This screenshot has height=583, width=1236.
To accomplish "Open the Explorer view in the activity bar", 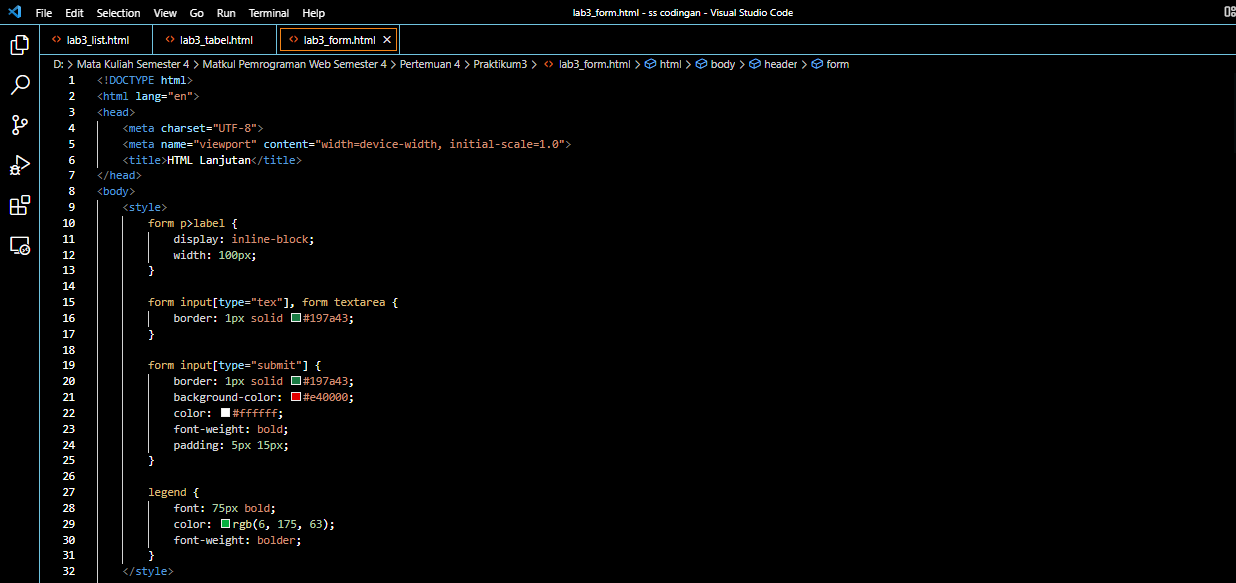I will tap(19, 45).
